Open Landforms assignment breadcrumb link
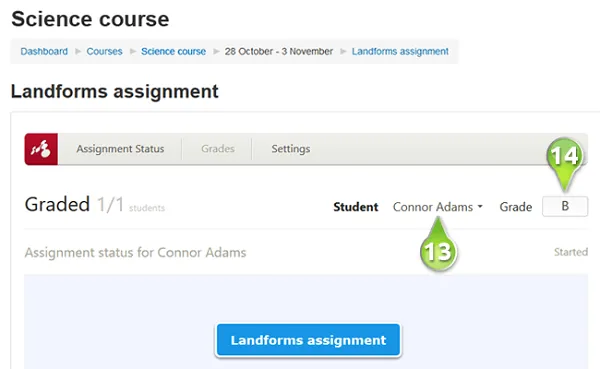This screenshot has height=369, width=600. pos(400,51)
